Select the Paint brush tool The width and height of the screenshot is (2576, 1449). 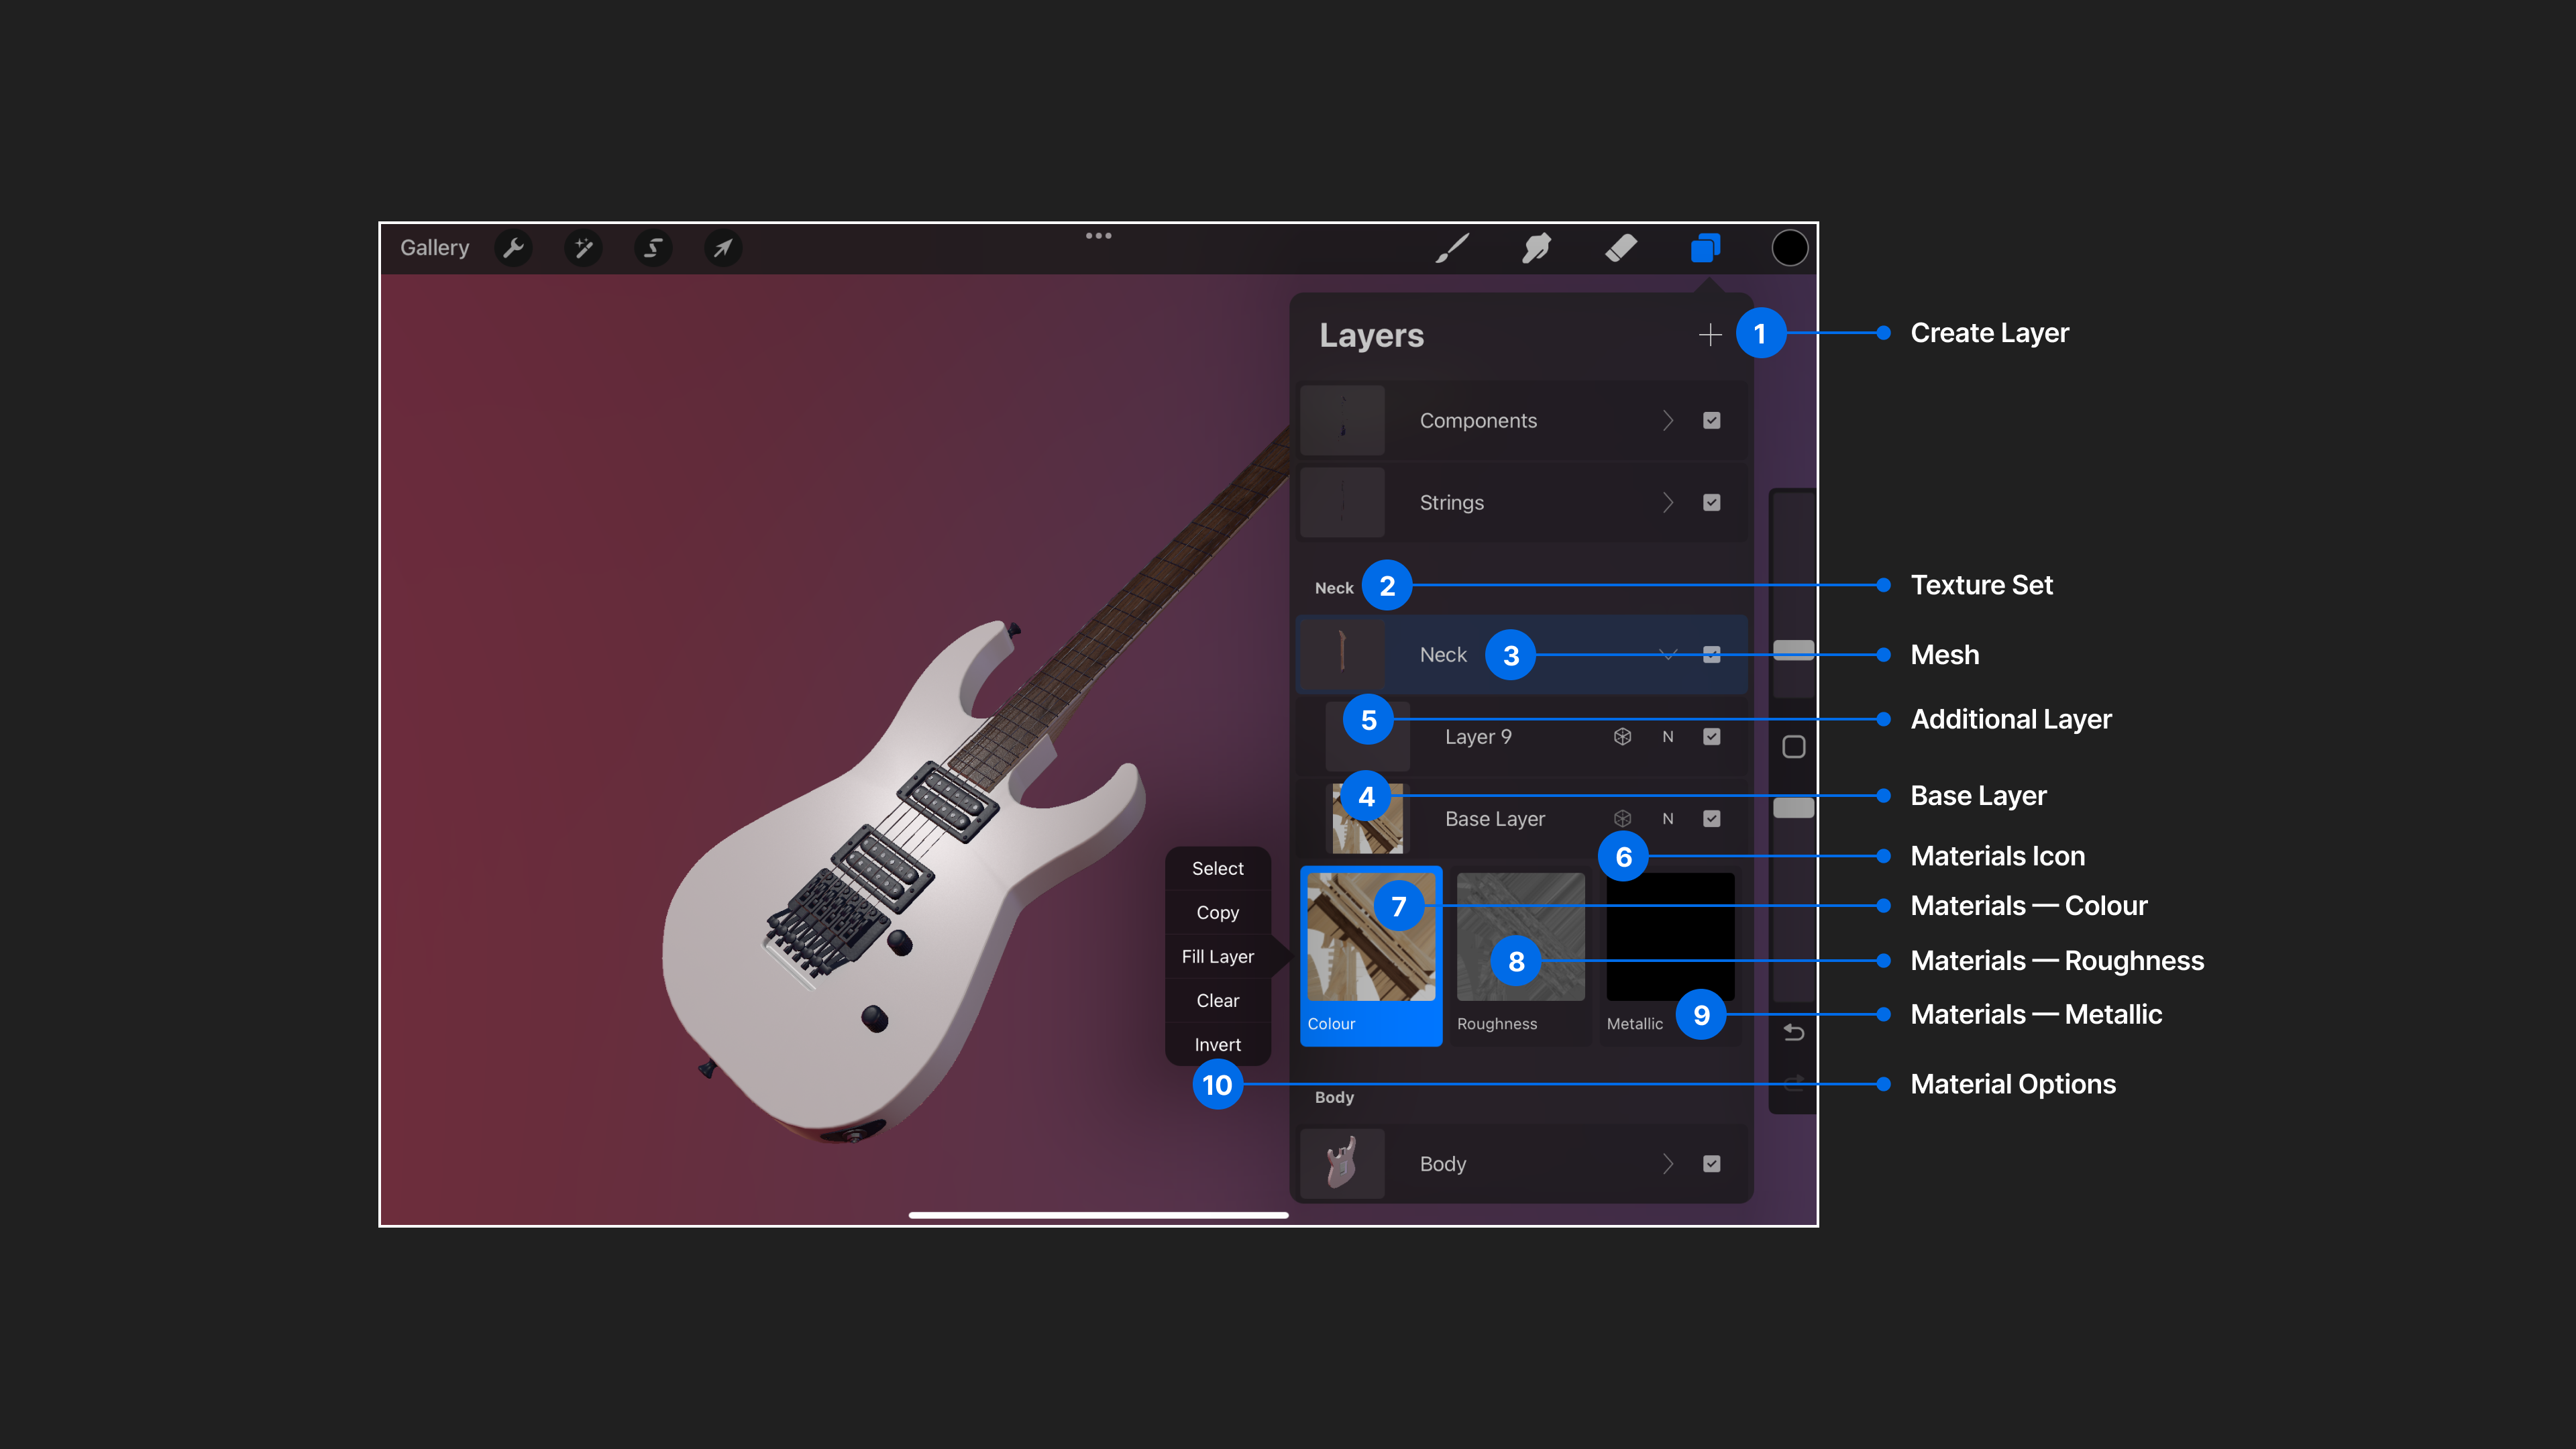tap(1452, 248)
